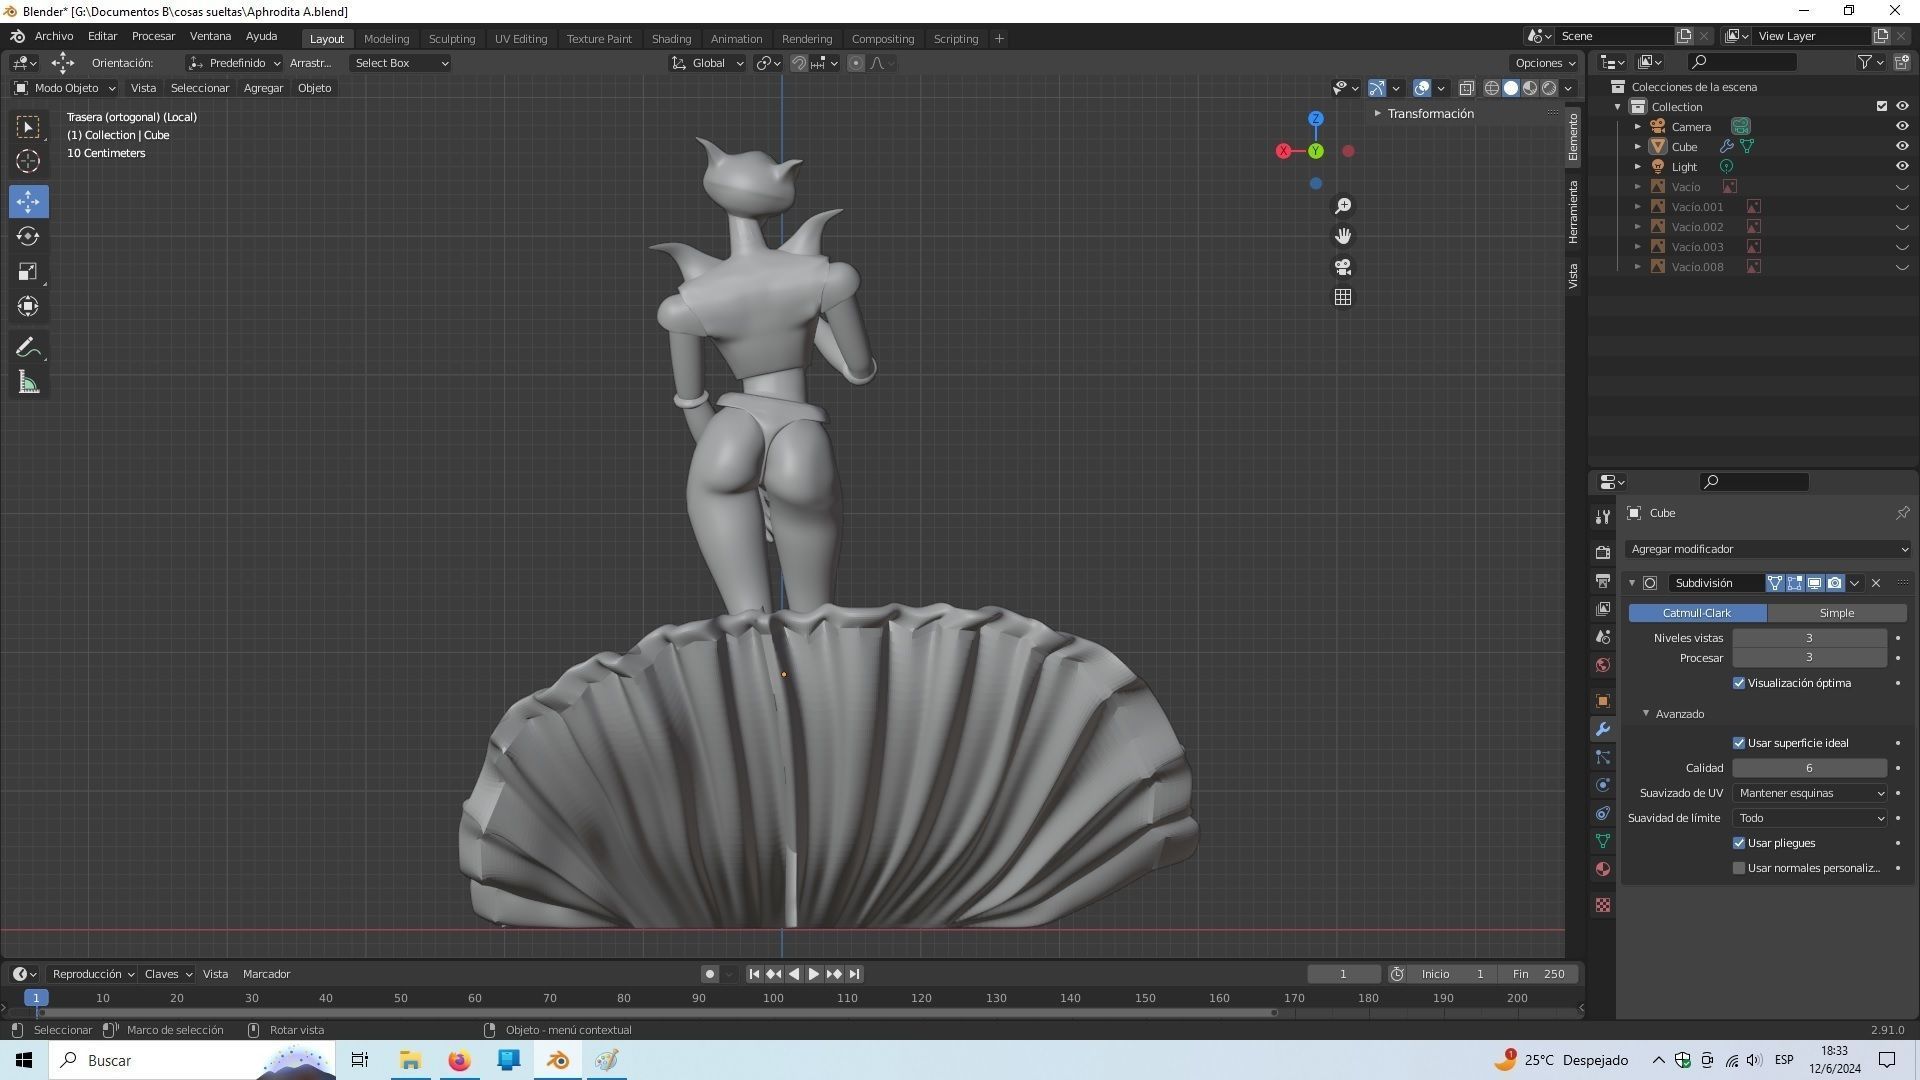Select the Measure tool

28,383
